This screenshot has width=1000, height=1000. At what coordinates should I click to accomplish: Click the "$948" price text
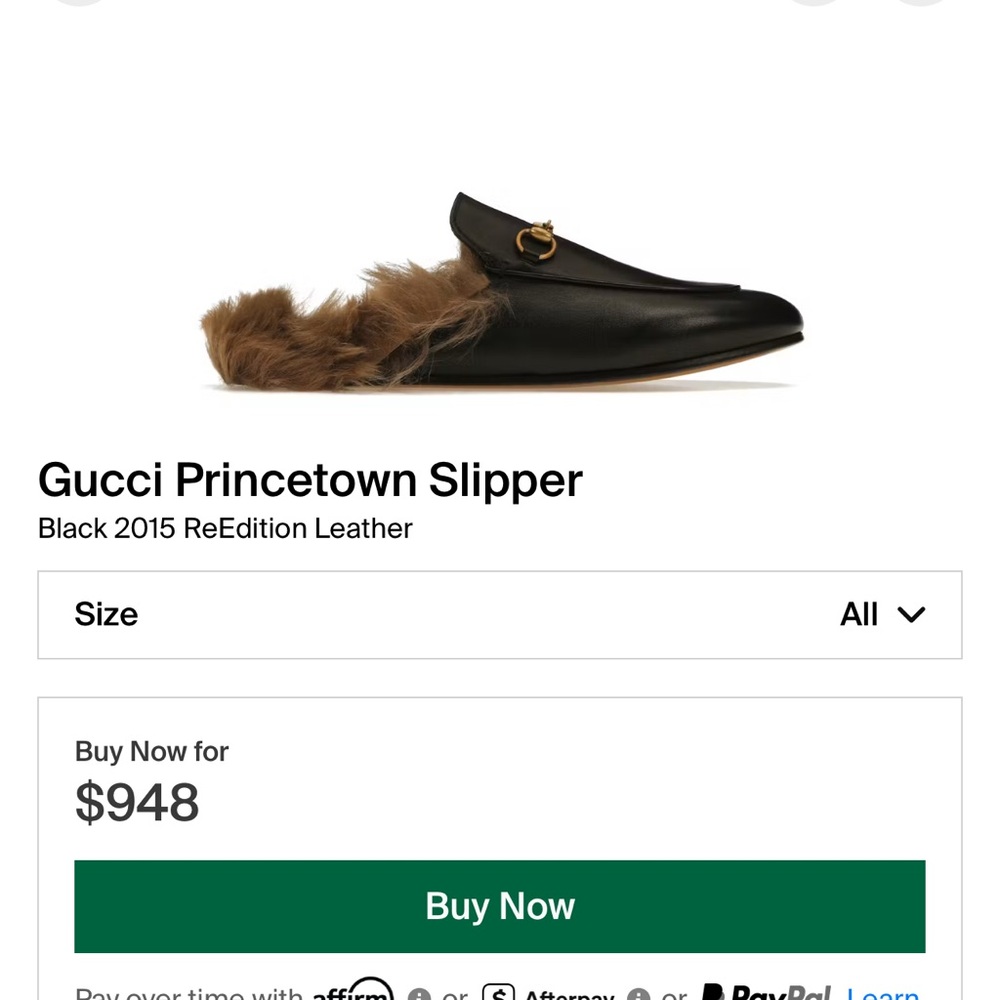[136, 800]
